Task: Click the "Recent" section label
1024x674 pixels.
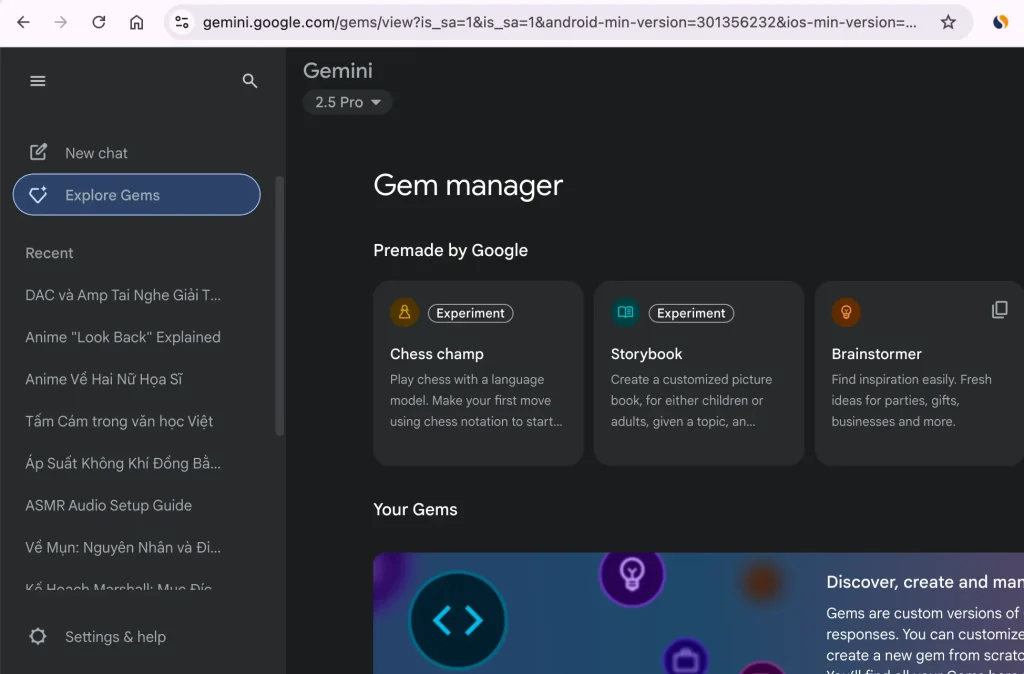Action: click(x=49, y=253)
